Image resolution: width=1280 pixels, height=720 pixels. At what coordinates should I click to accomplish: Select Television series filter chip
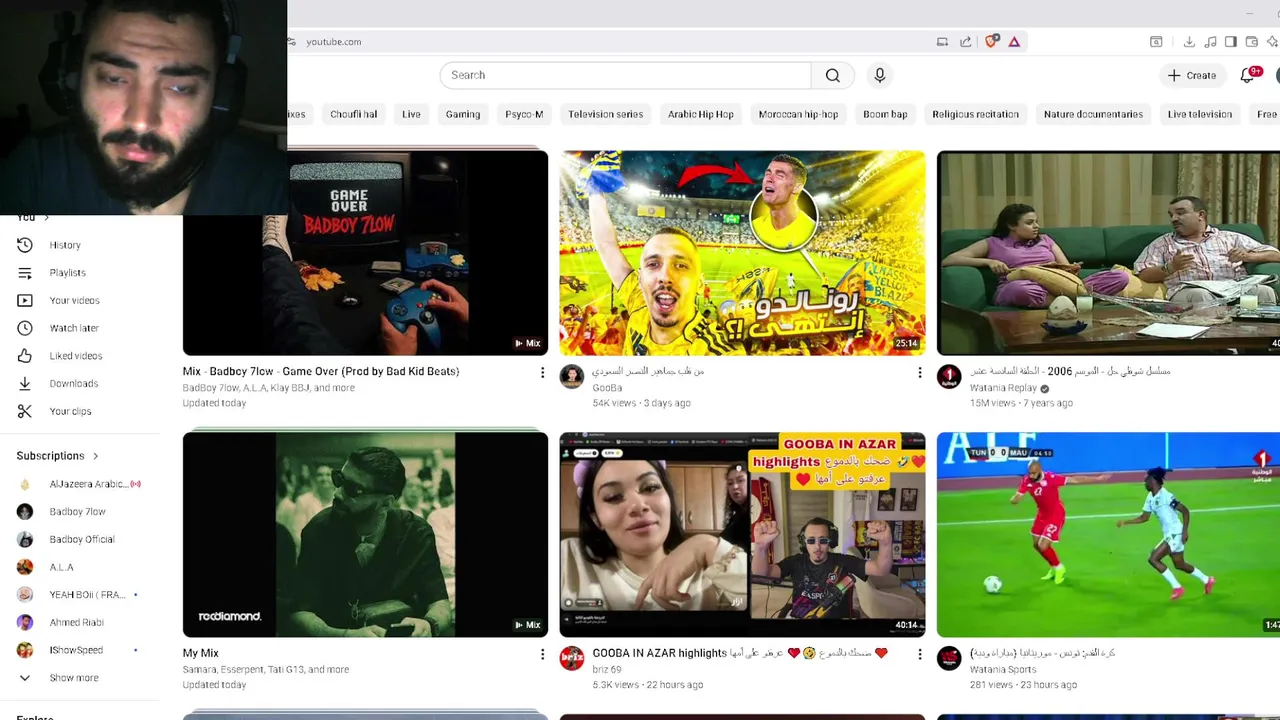(x=605, y=114)
